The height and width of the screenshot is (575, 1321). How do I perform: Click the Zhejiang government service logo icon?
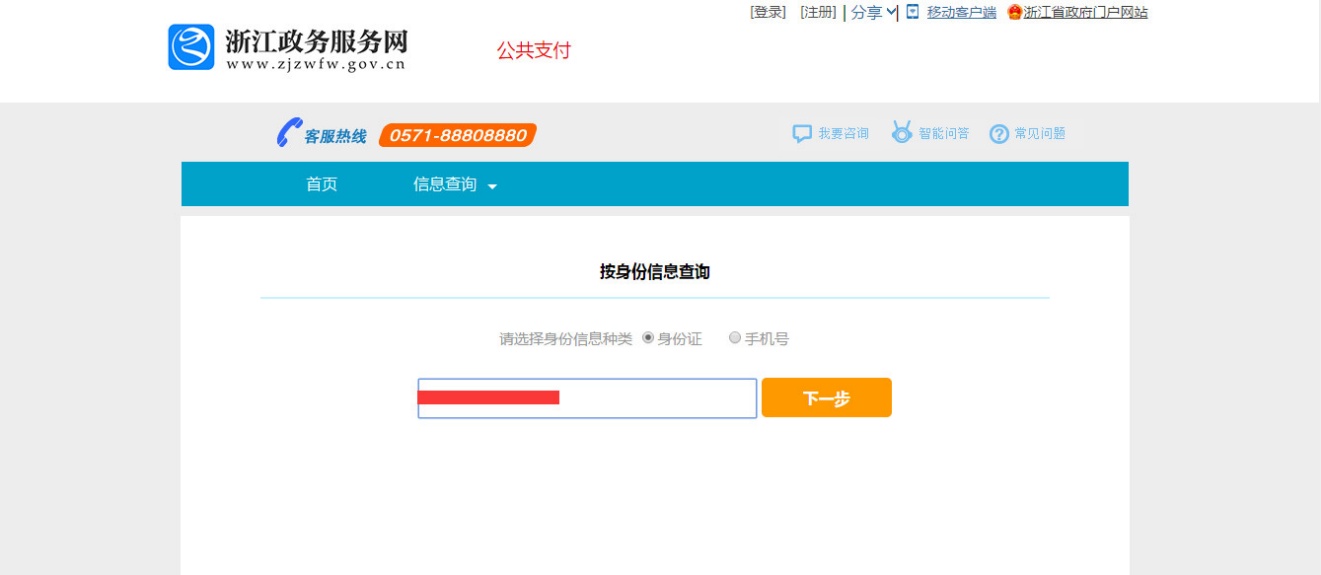click(x=191, y=47)
